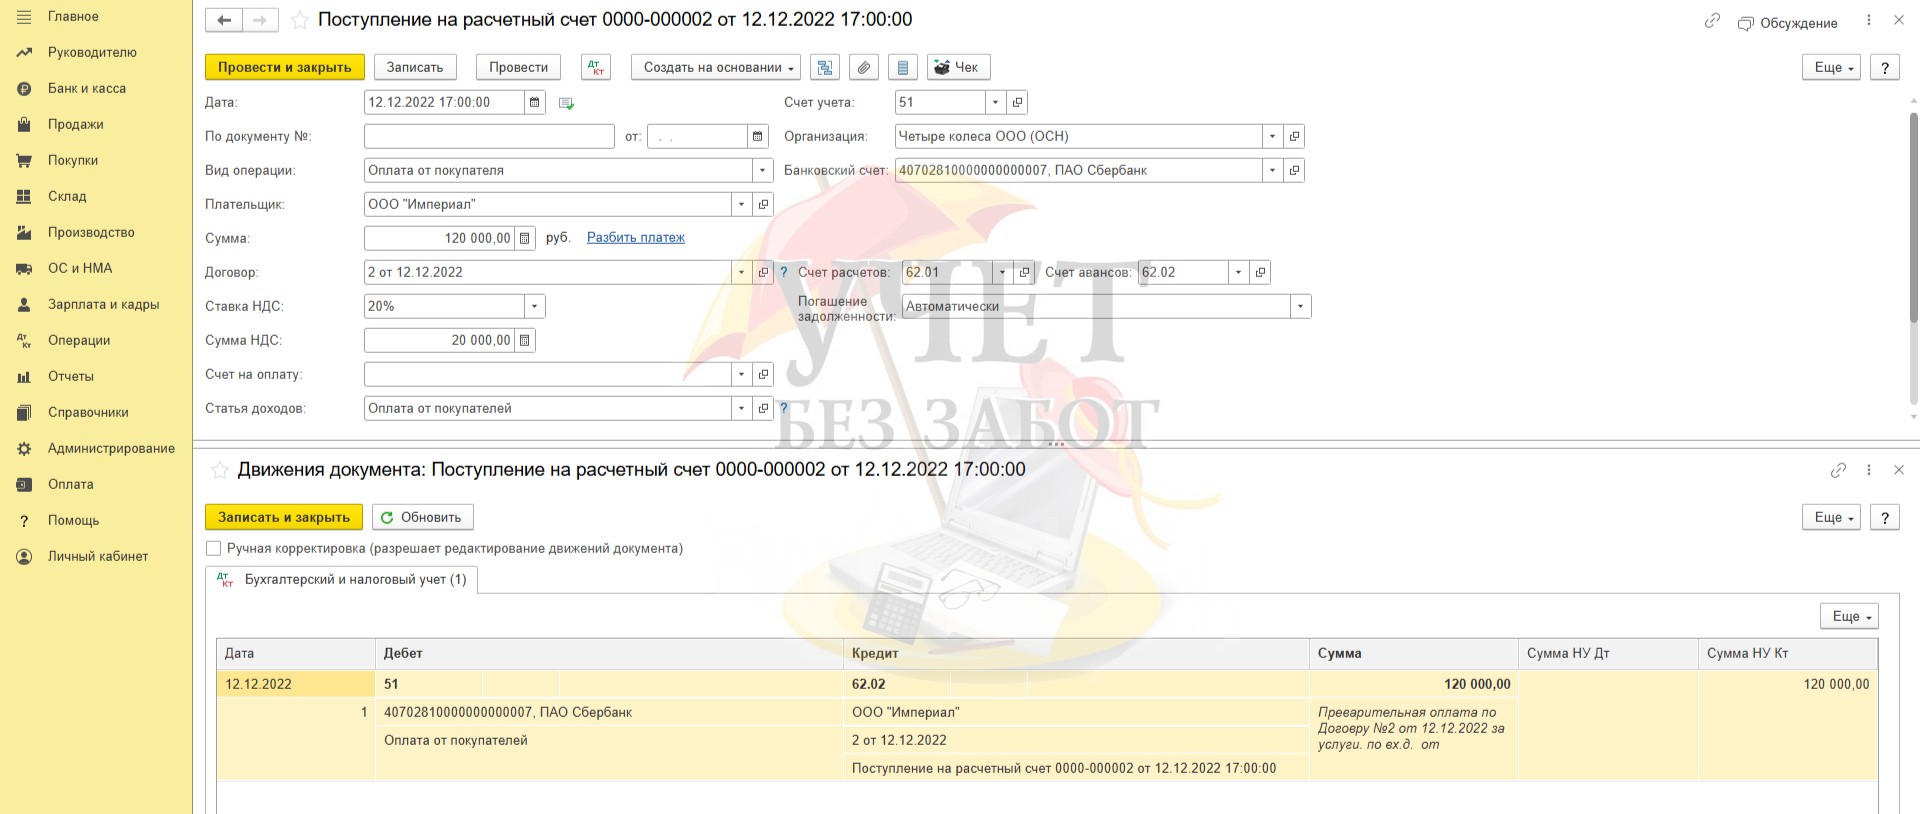This screenshot has width=1920, height=814.
Task: Click the link icon near Обсуждение
Action: click(x=1712, y=21)
